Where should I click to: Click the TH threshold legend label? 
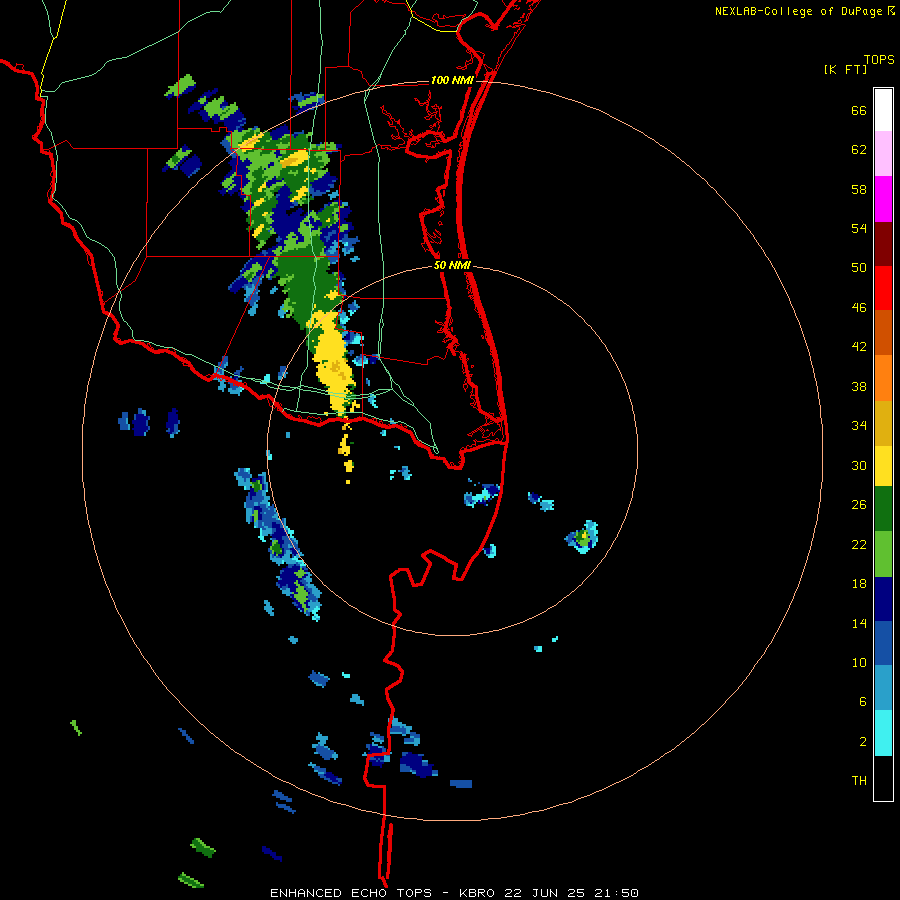coord(859,781)
